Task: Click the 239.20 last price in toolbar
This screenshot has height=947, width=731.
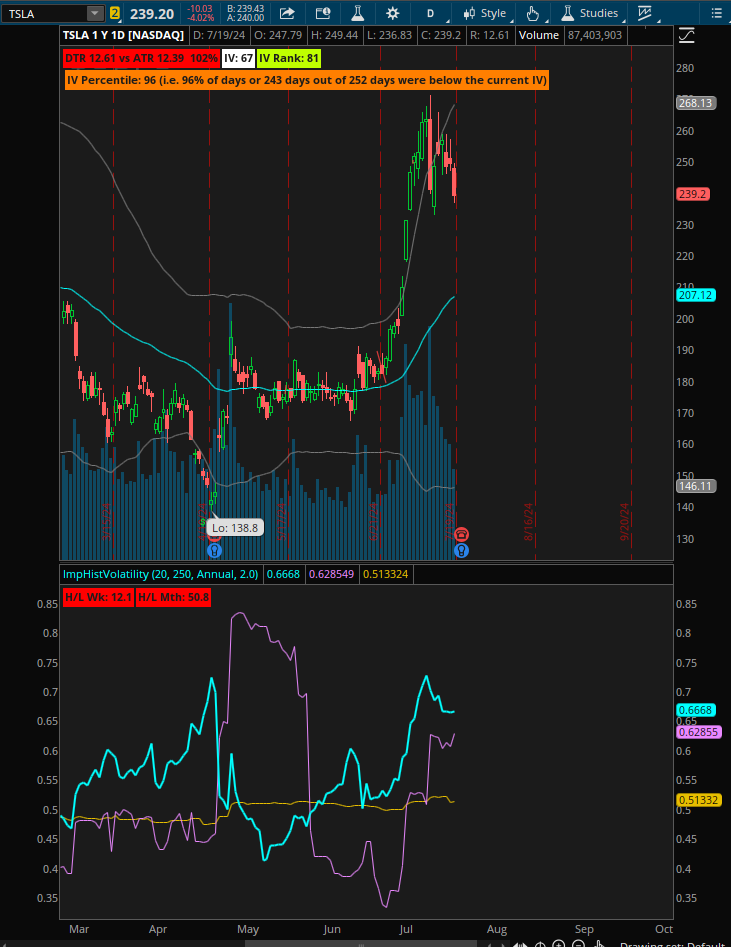Action: pos(152,13)
